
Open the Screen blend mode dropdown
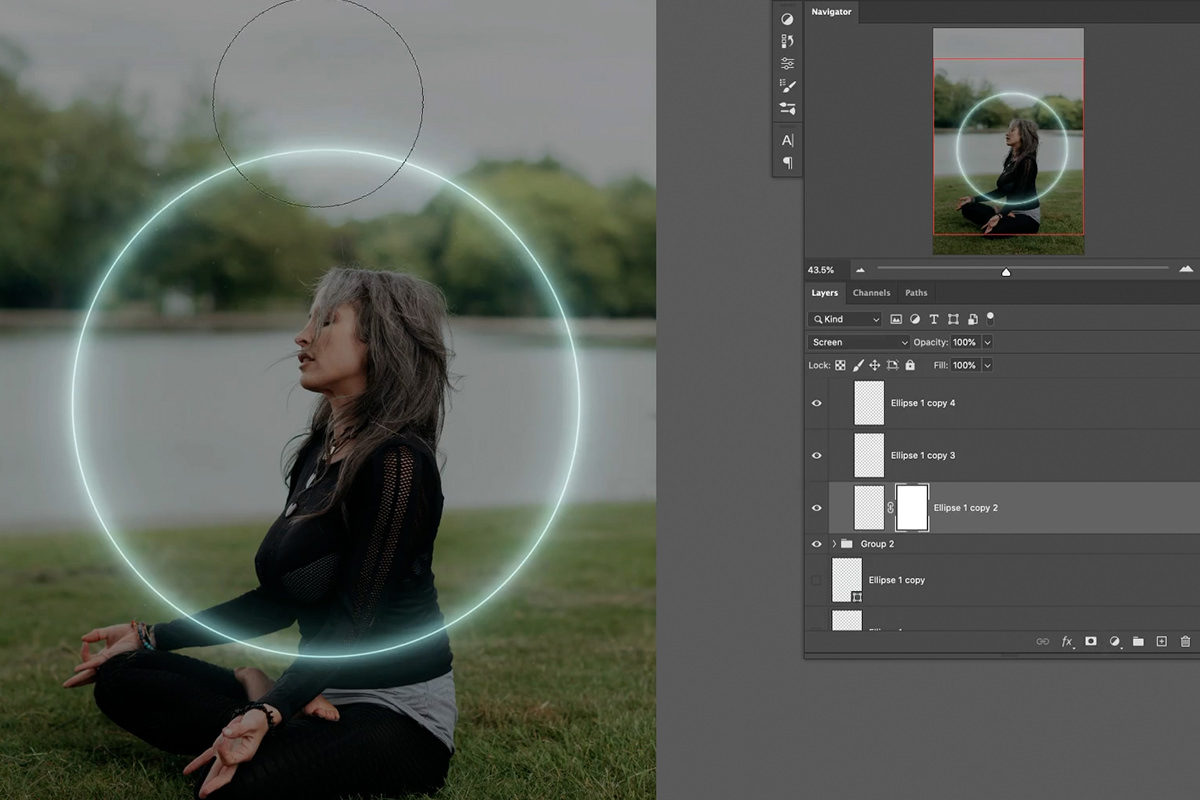coord(858,342)
